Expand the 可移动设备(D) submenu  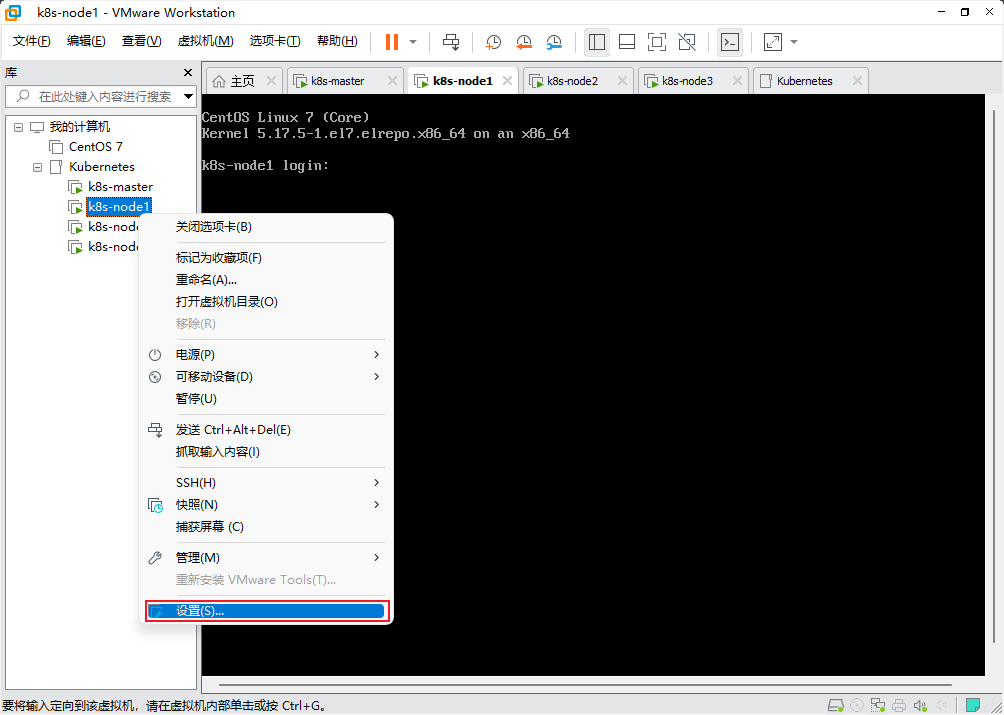coord(266,376)
